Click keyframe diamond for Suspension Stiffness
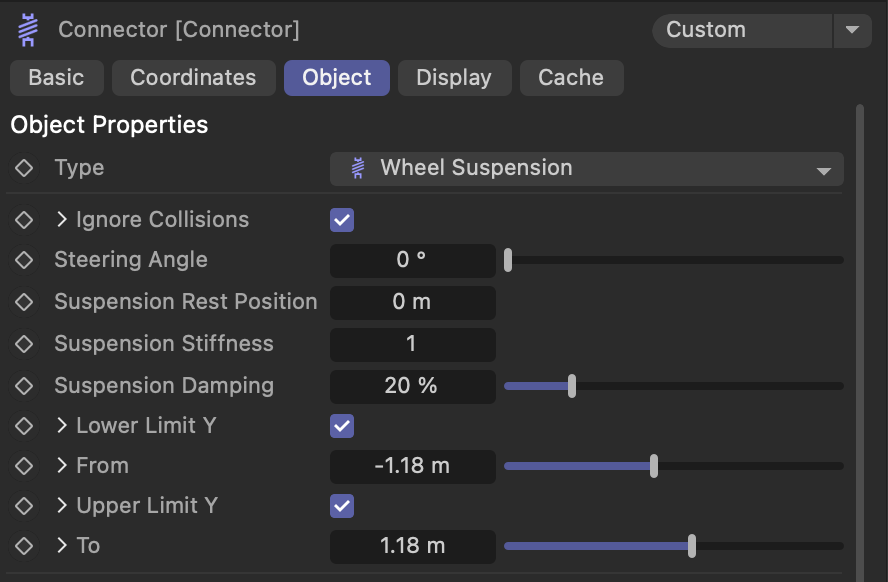888x582 pixels. click(x=24, y=344)
